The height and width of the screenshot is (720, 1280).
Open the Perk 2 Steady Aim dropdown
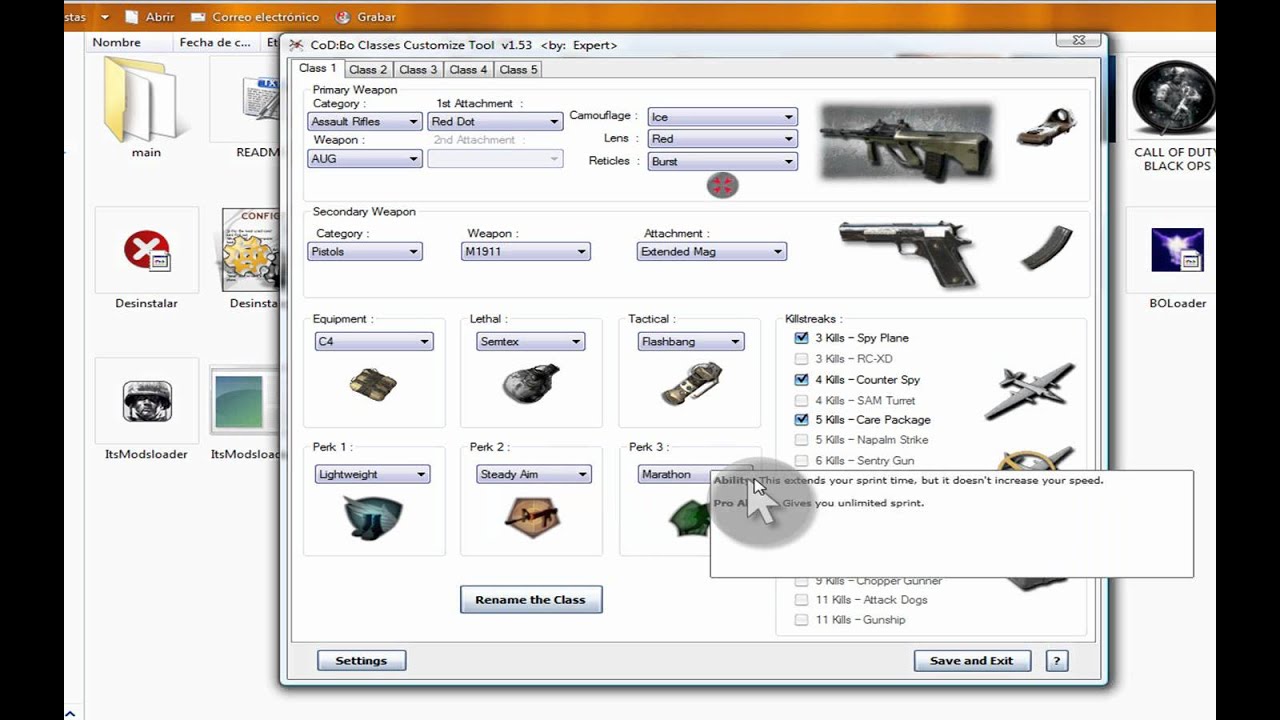(x=534, y=475)
